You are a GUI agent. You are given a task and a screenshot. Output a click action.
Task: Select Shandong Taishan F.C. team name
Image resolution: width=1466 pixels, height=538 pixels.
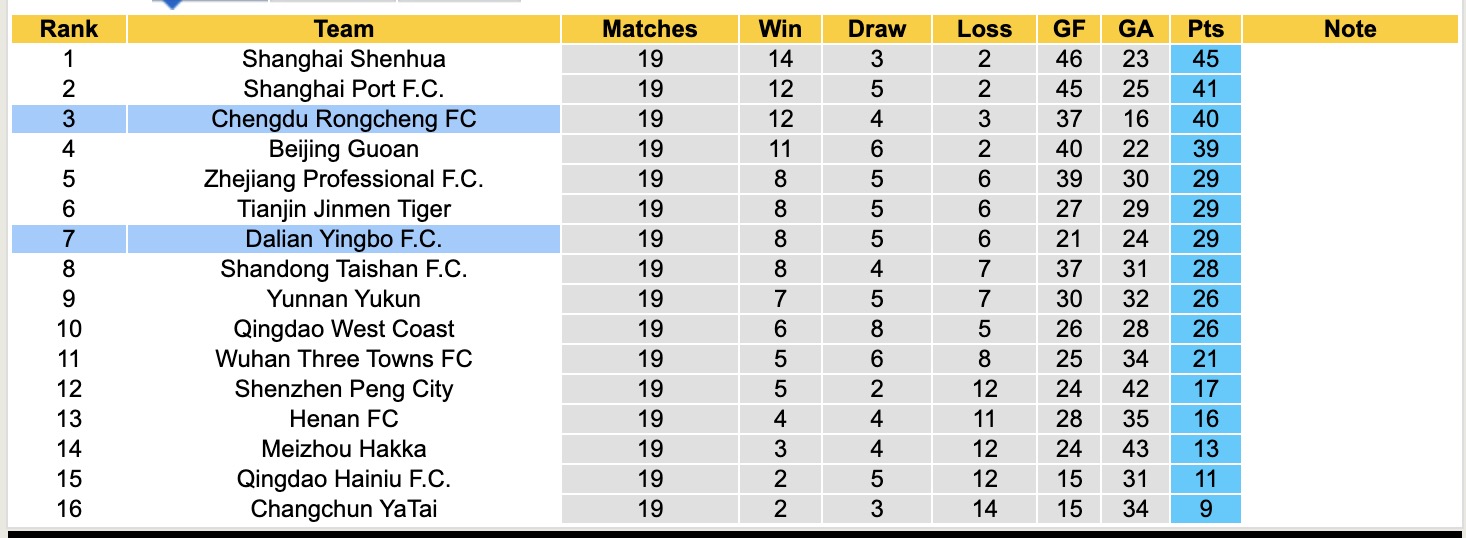click(344, 269)
